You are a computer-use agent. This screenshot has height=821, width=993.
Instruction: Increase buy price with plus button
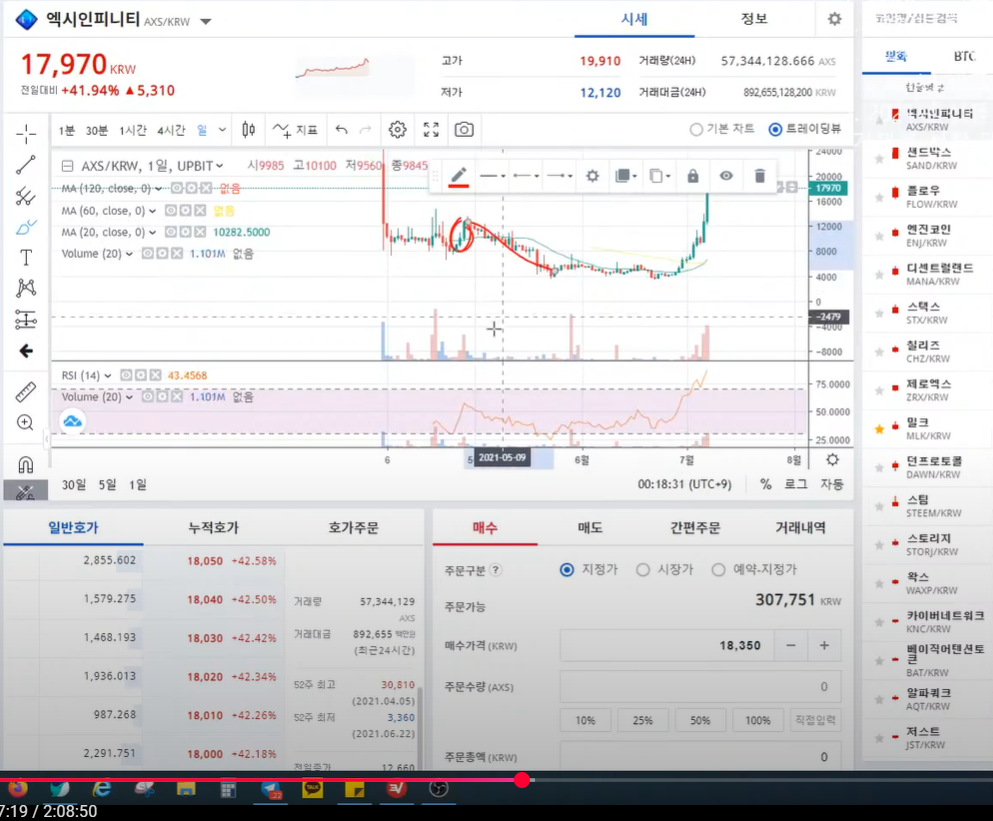(x=824, y=646)
